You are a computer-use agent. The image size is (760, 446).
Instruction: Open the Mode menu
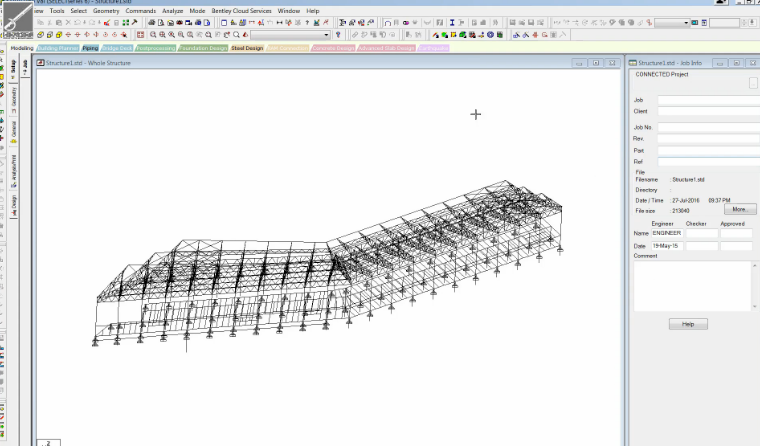[x=197, y=11]
